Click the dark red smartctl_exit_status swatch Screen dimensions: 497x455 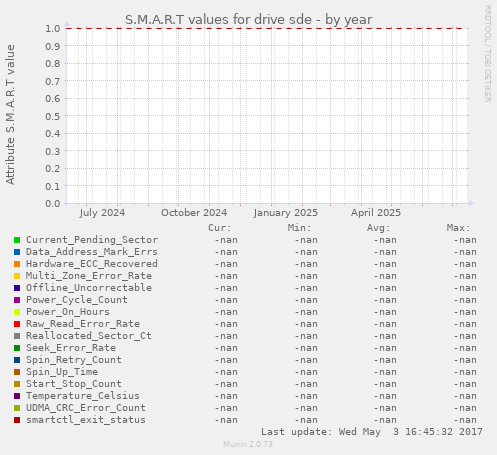pyautogui.click(x=17, y=420)
